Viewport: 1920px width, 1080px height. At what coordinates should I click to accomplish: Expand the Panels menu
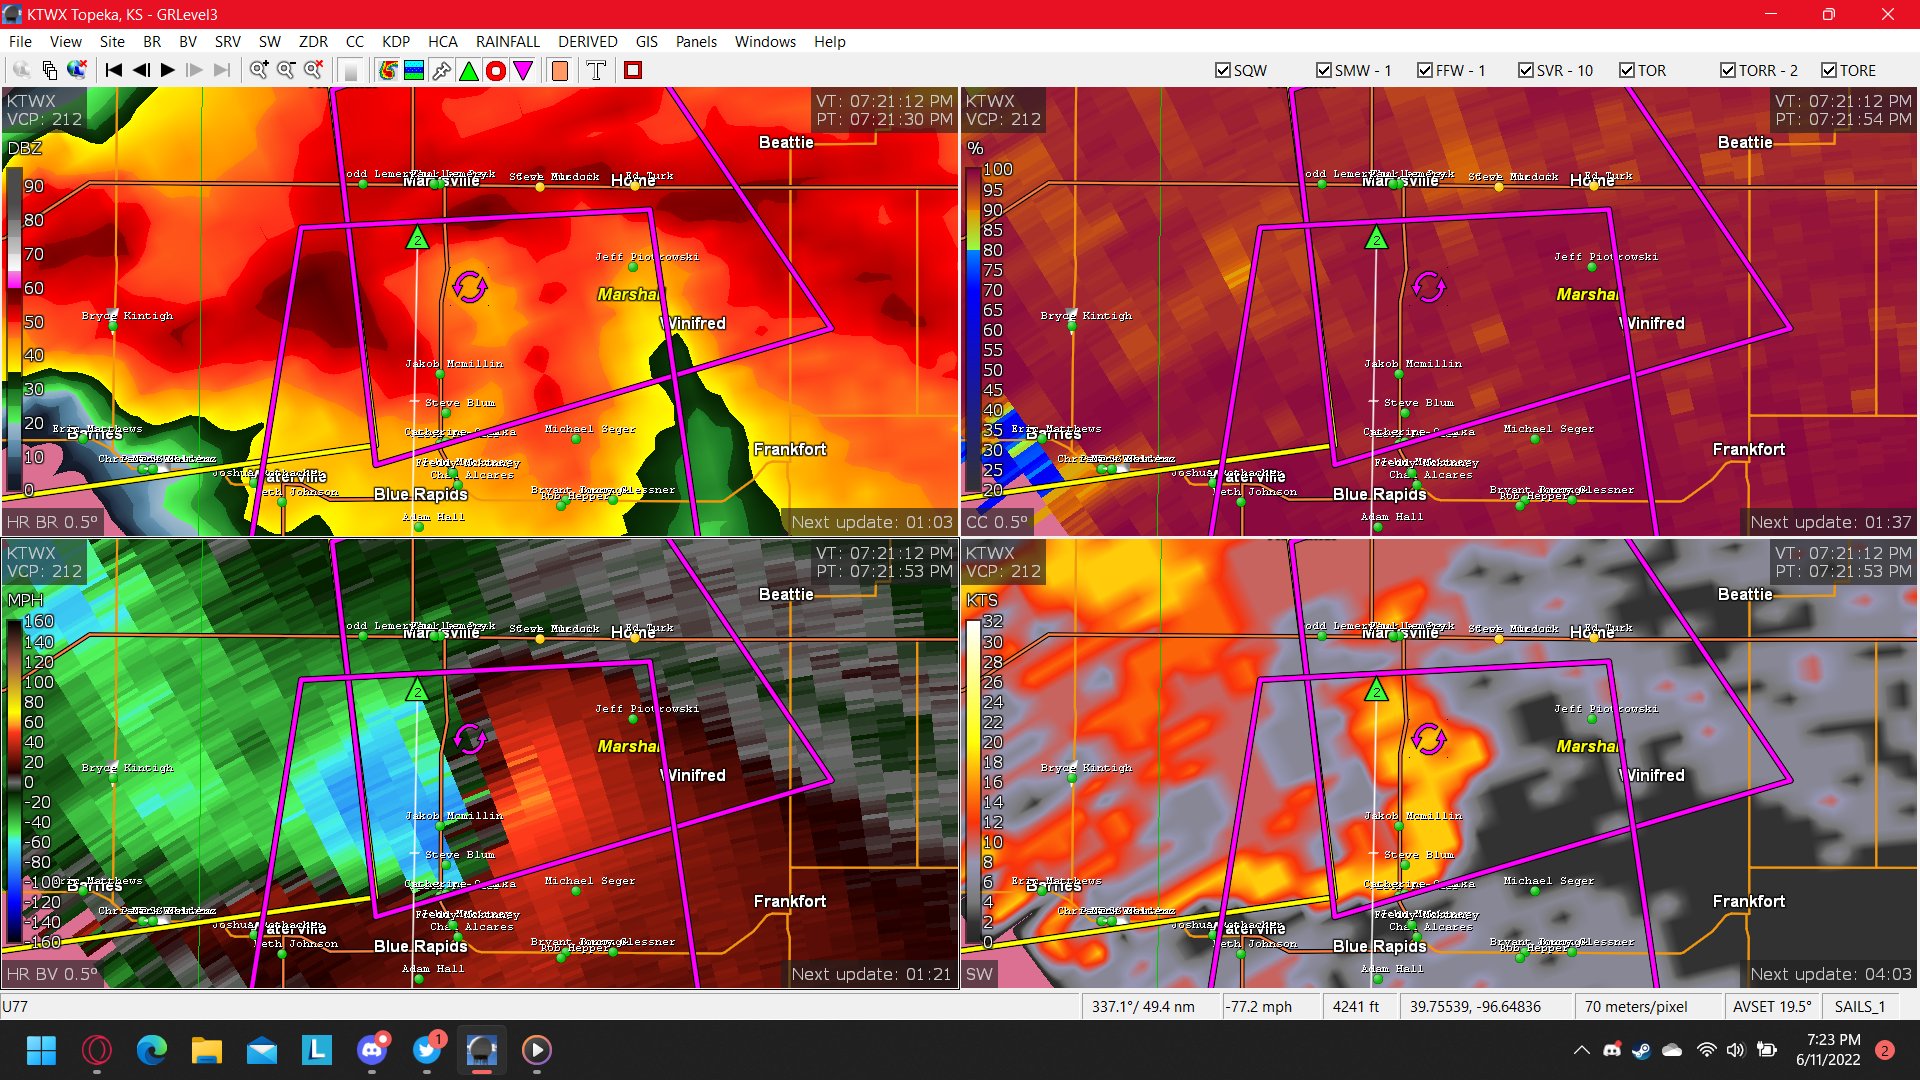point(696,42)
